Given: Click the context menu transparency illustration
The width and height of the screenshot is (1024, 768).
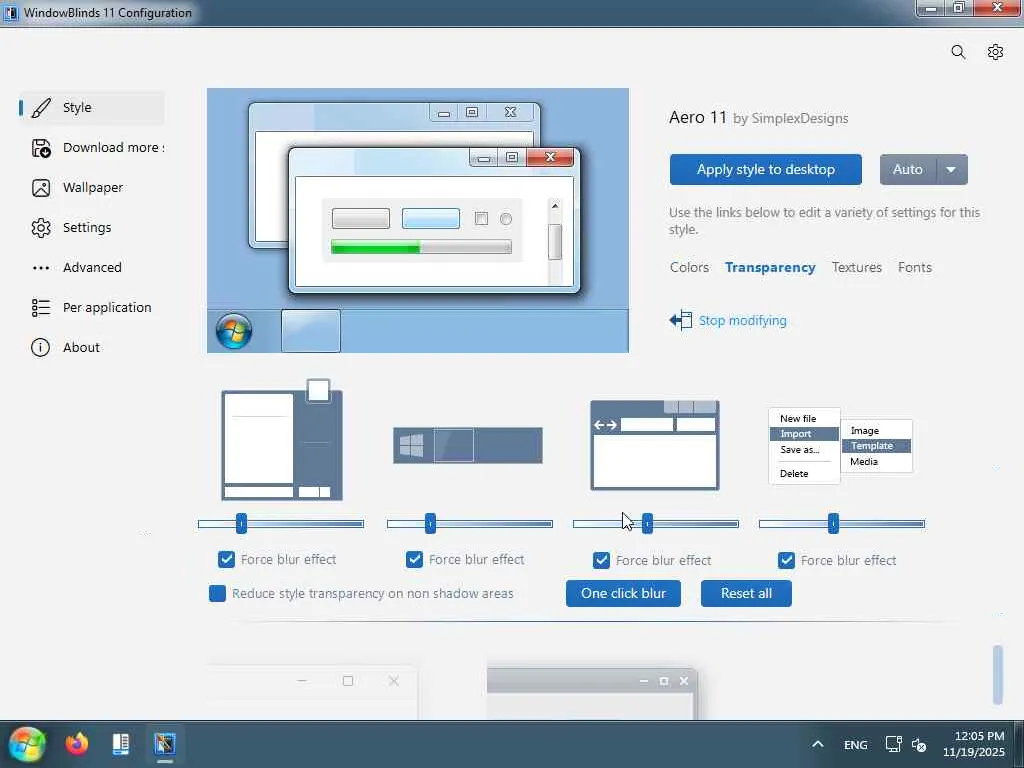Looking at the screenshot, I should [x=840, y=447].
